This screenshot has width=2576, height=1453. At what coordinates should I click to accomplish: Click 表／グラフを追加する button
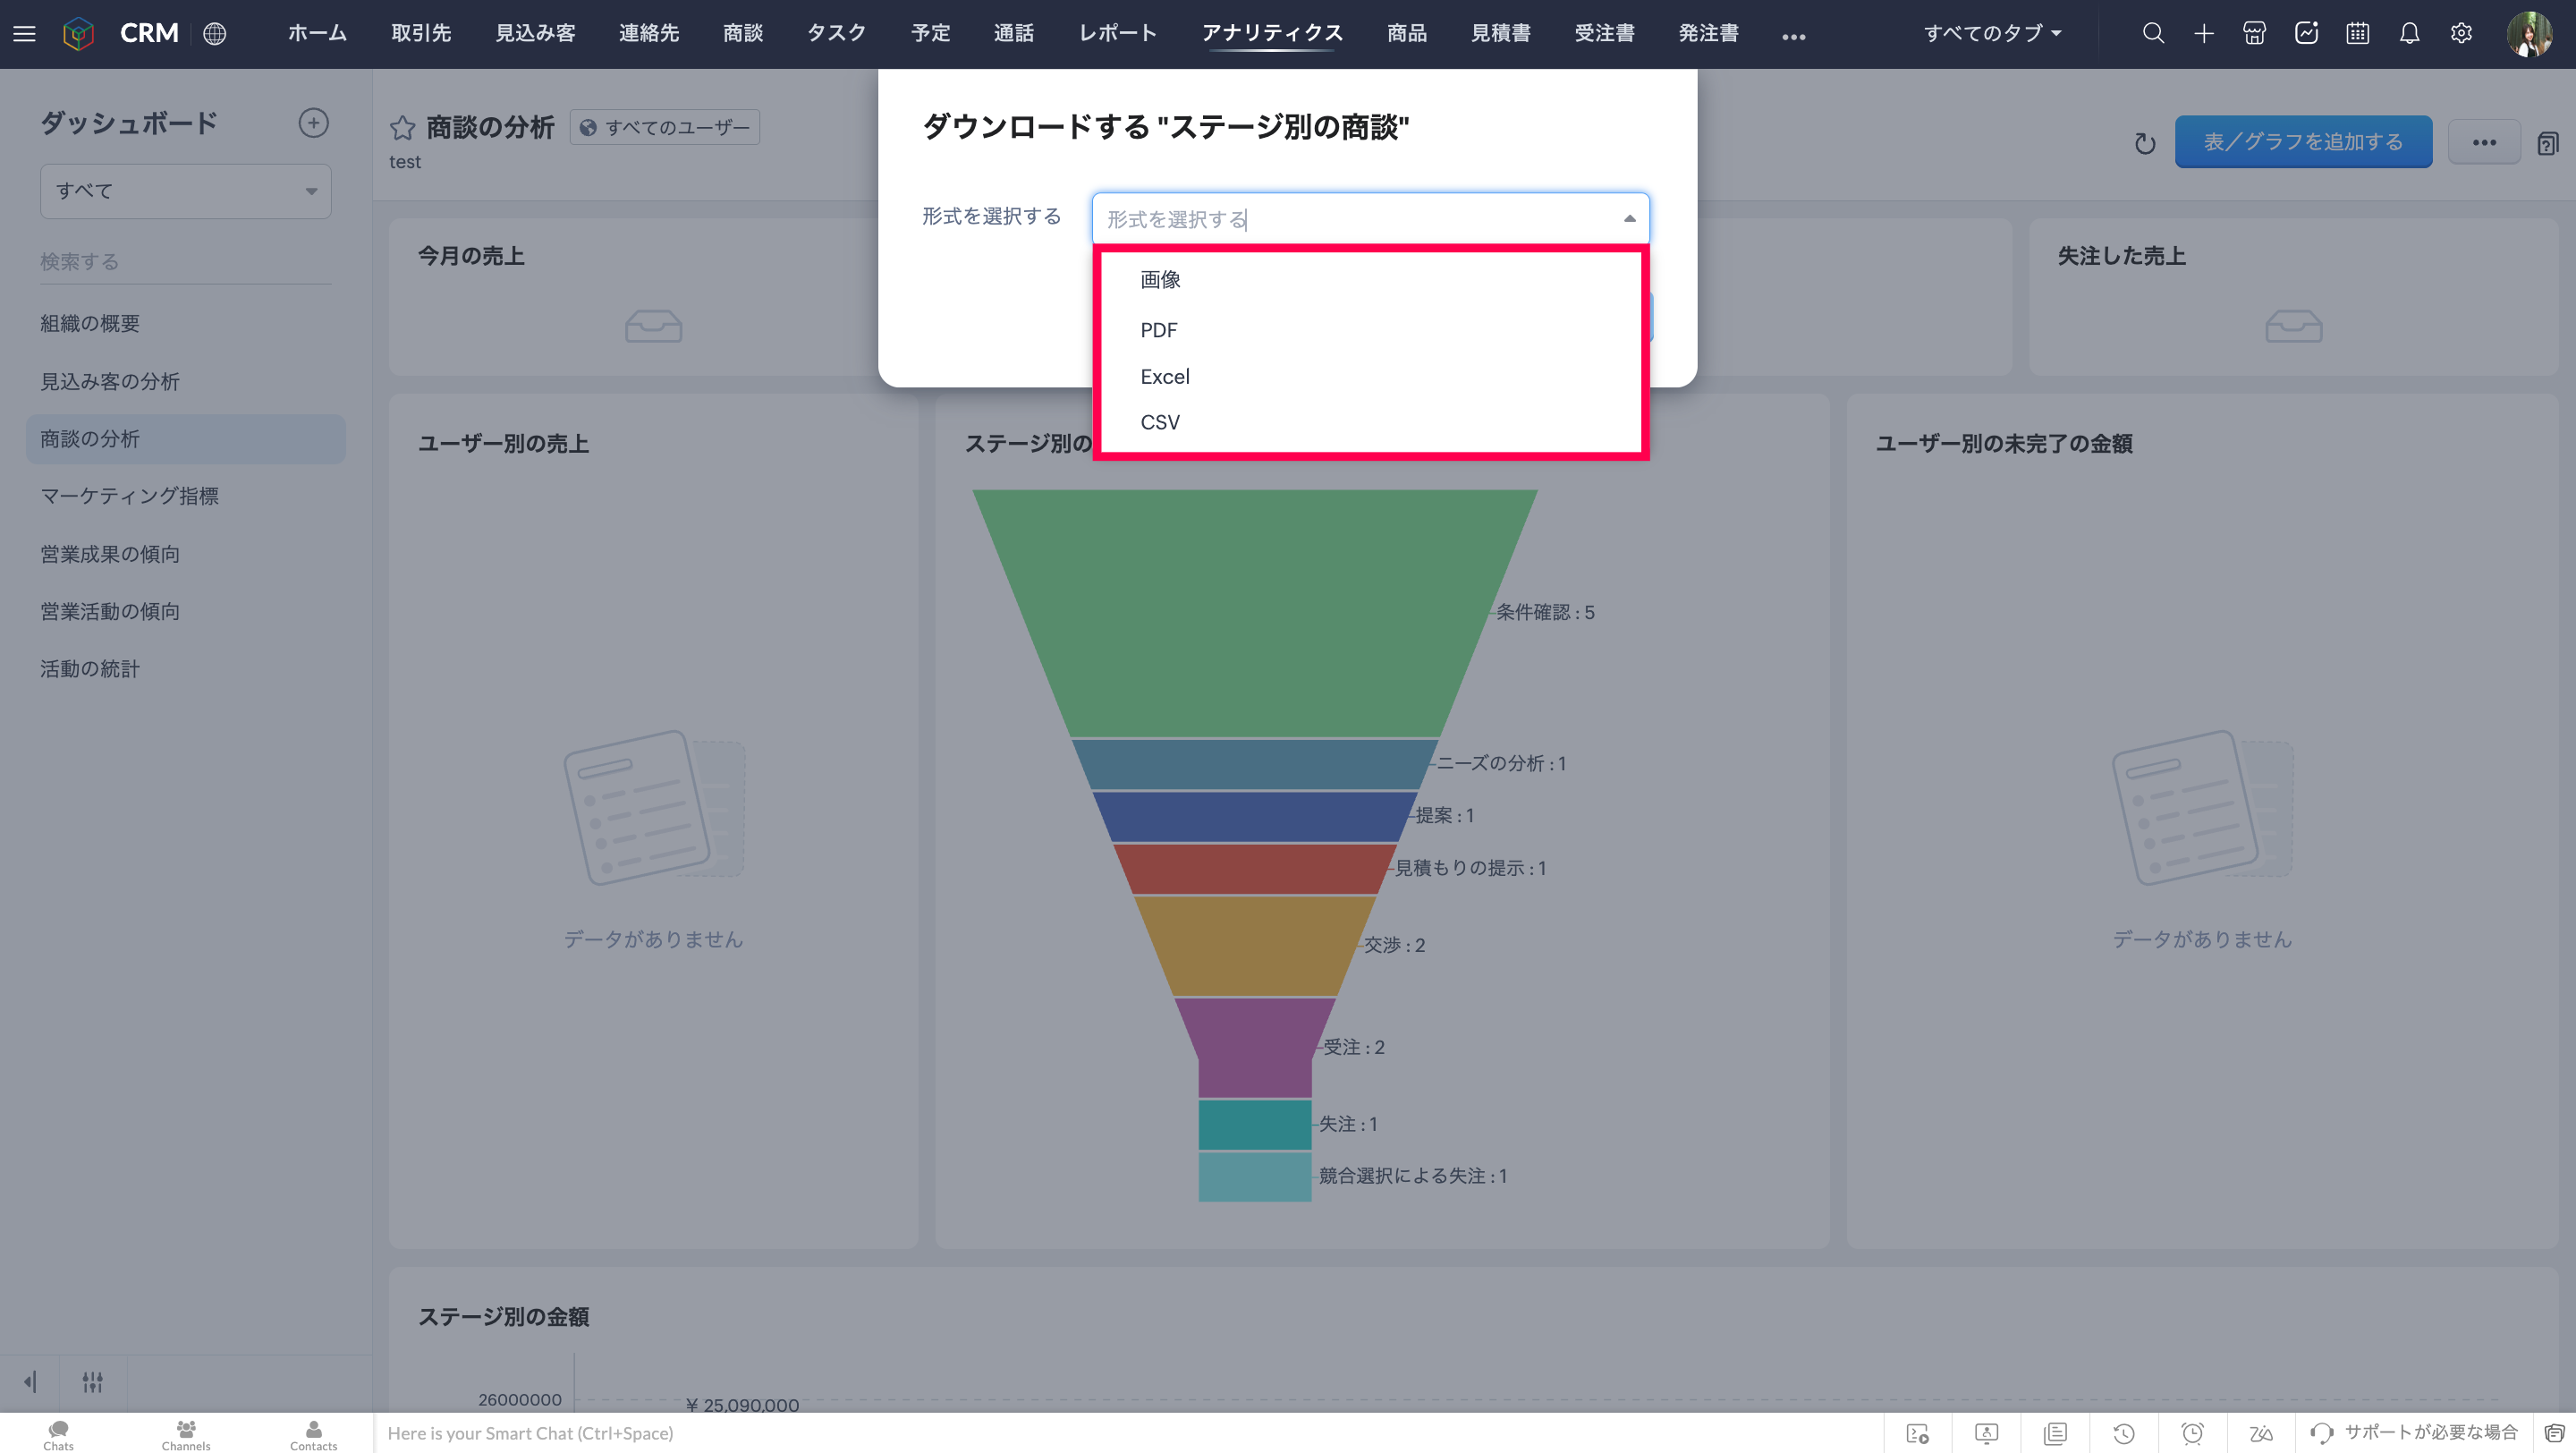coord(2302,142)
